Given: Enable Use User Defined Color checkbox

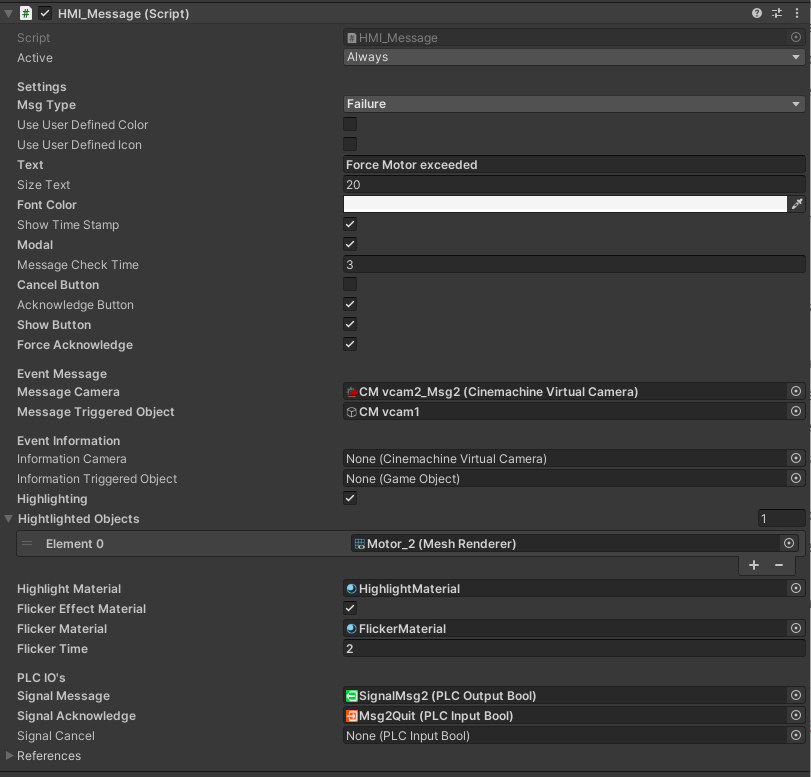Looking at the screenshot, I should (x=350, y=125).
